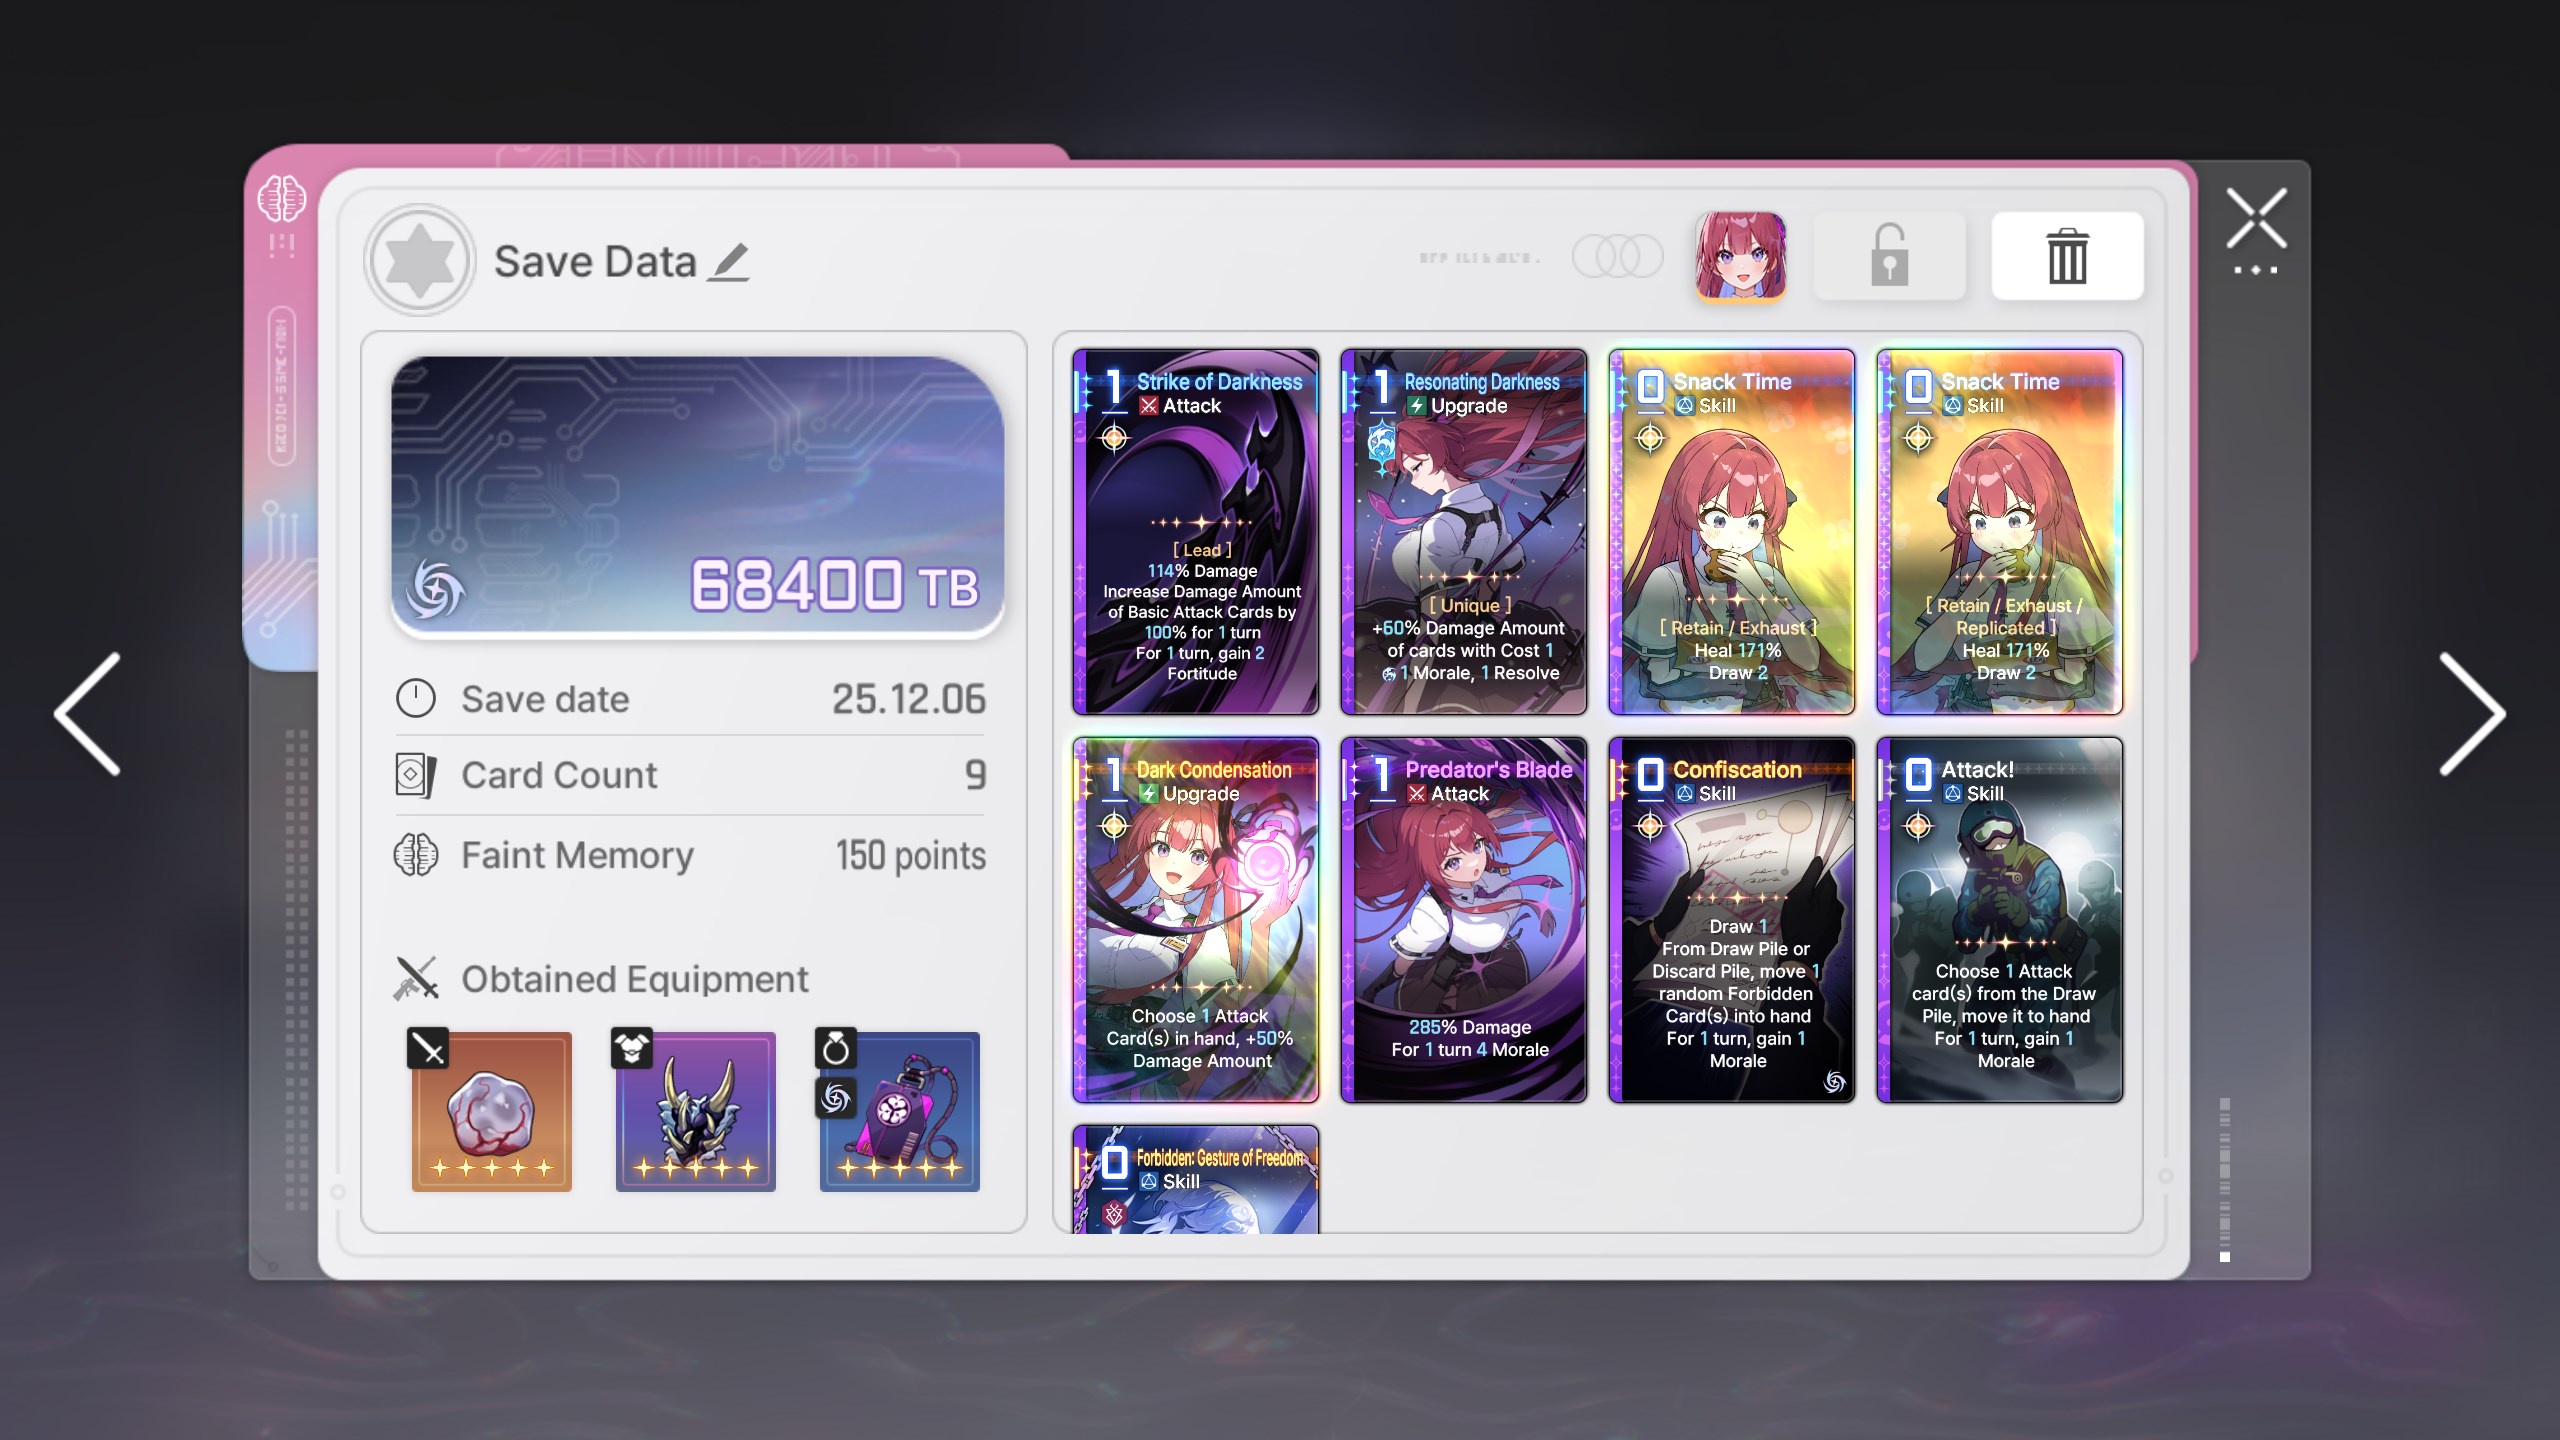Click the pencil edit icon beside Save Data
Image resolution: width=2560 pixels, height=1440 pixels.
[729, 263]
